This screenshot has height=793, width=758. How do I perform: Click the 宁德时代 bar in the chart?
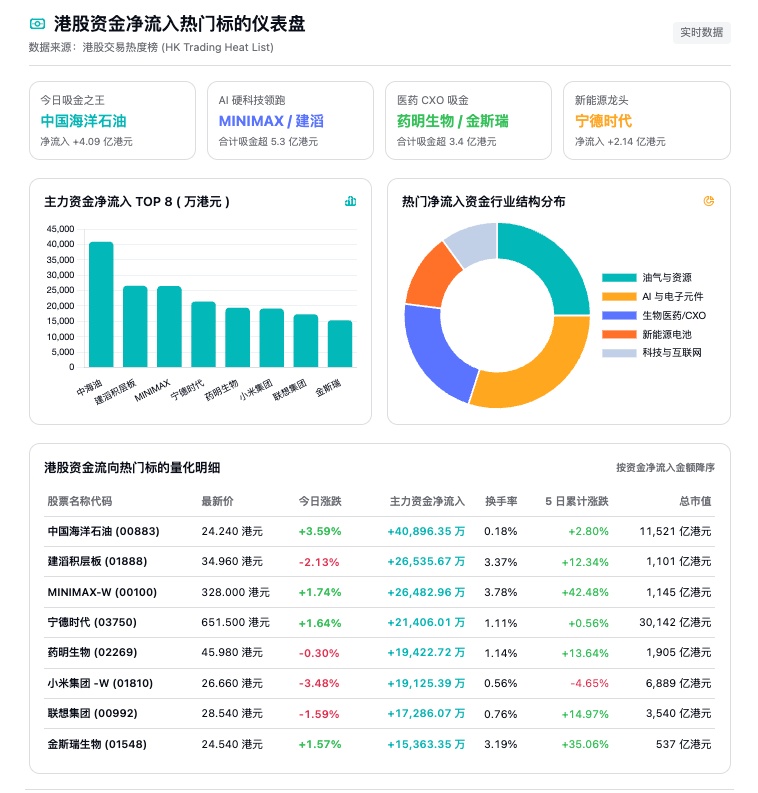coord(203,334)
